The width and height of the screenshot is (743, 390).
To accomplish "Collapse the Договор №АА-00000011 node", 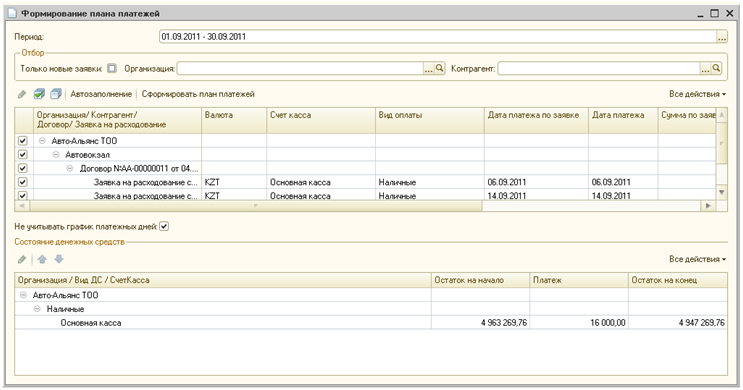I will pyautogui.click(x=70, y=168).
